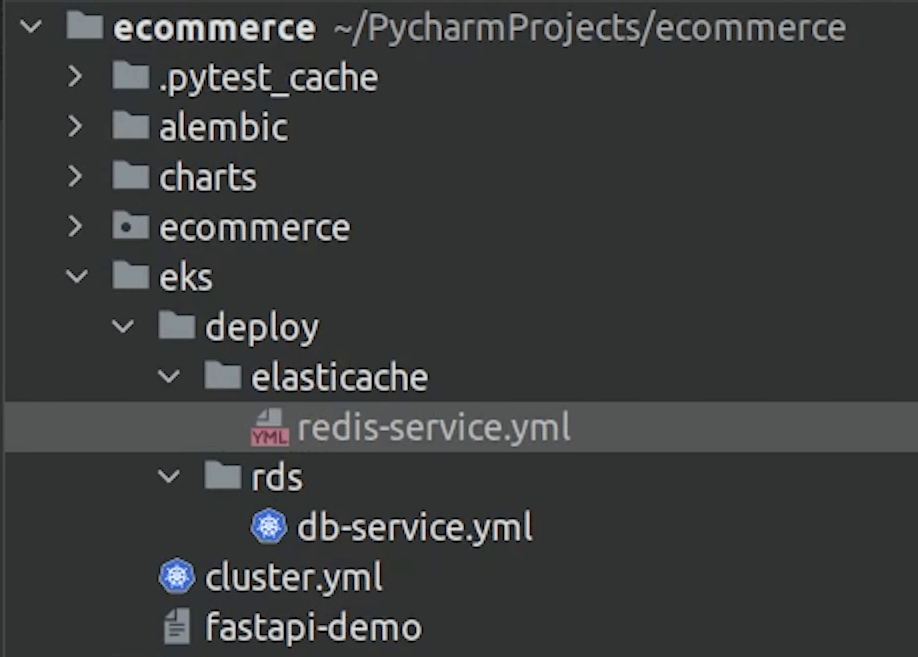The image size is (918, 657).
Task: Select the redis-service.yml file
Action: pyautogui.click(x=433, y=428)
